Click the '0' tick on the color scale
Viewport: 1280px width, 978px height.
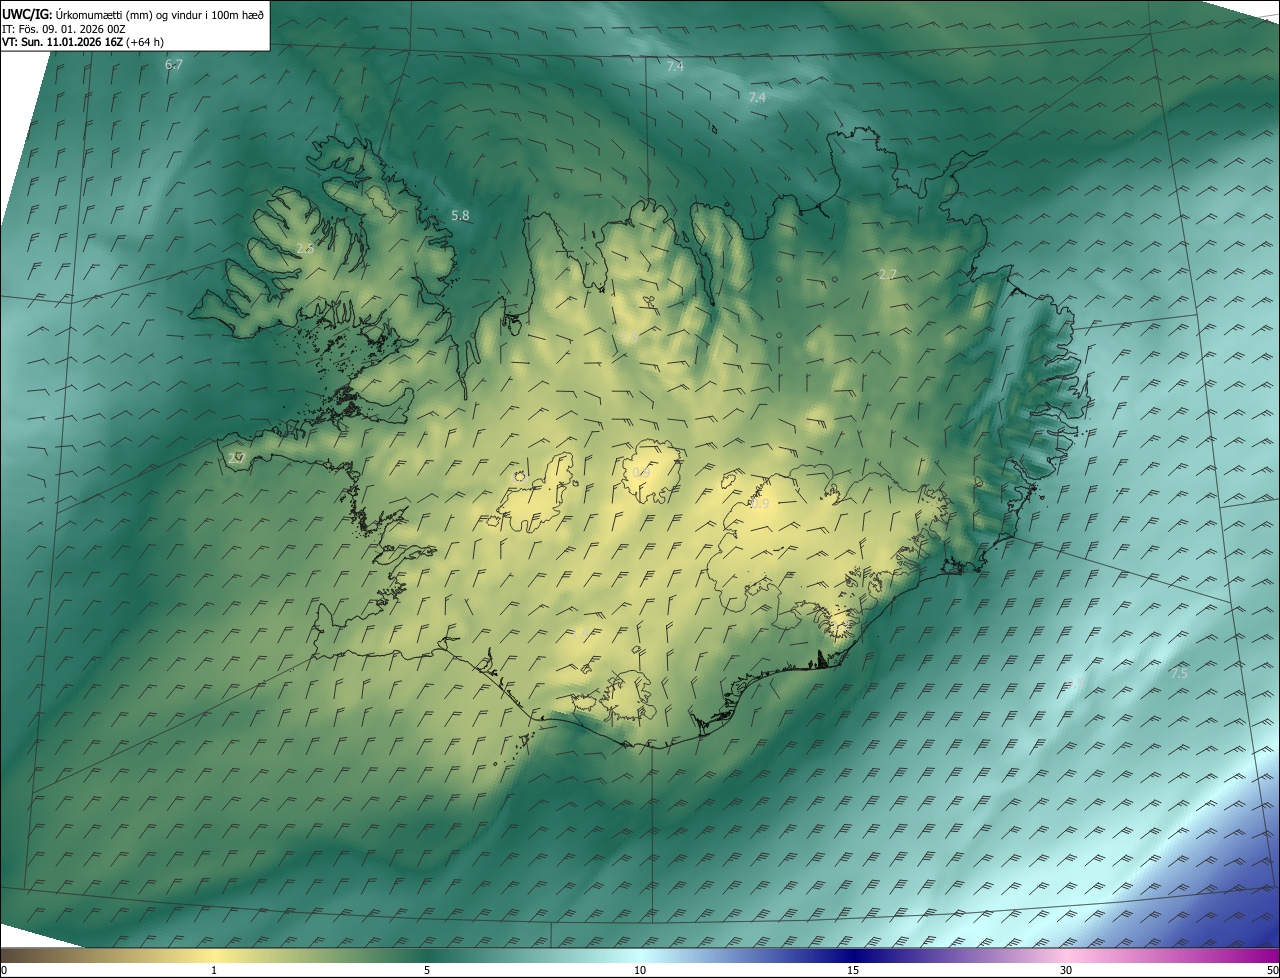click(4, 970)
